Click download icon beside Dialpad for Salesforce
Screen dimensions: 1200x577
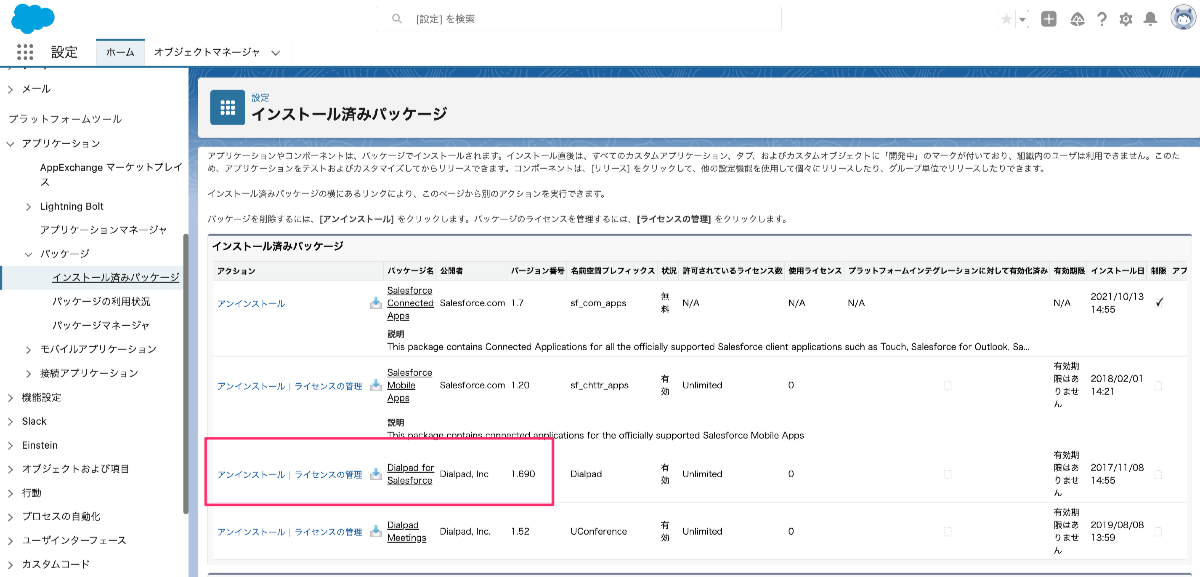pos(376,474)
